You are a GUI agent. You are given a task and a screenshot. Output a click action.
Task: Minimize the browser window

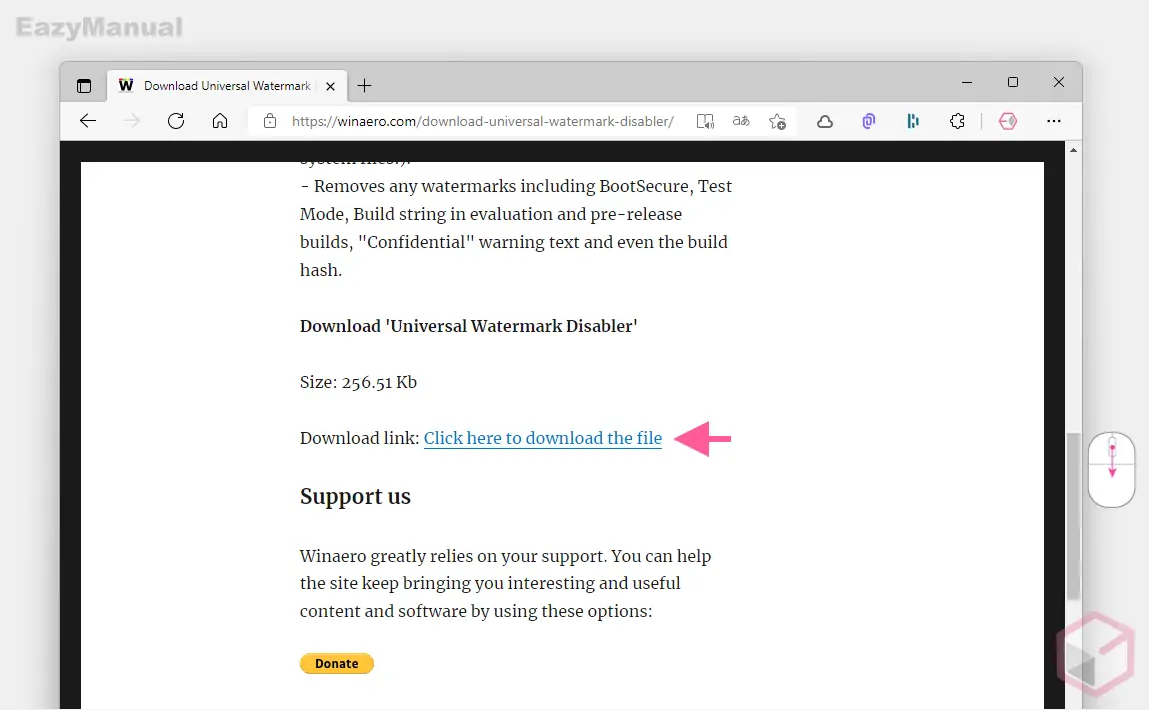point(967,83)
